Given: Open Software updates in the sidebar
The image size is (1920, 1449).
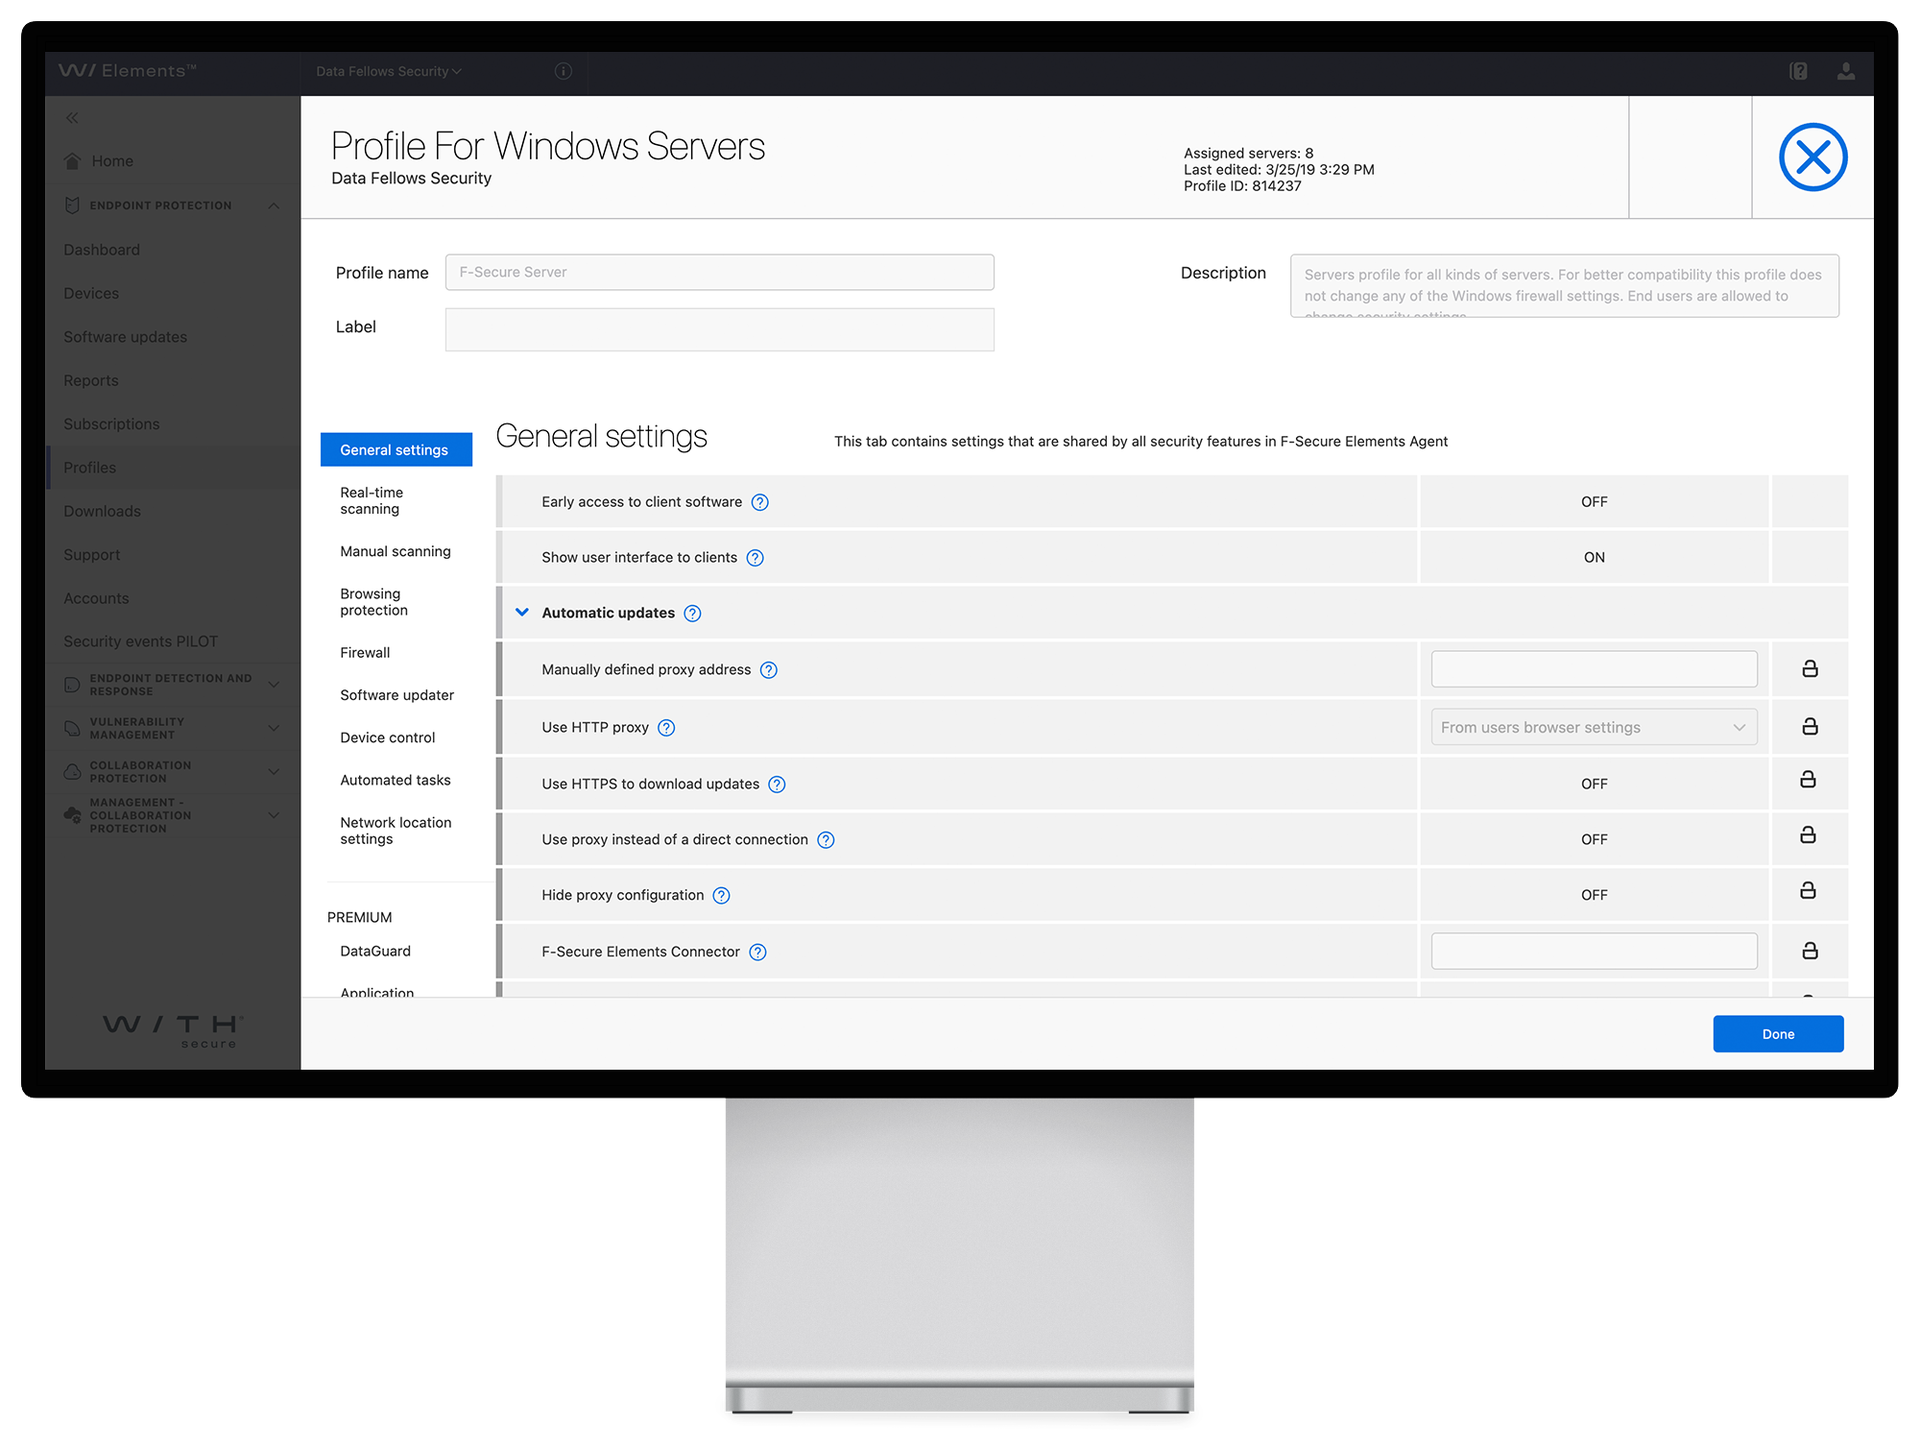Looking at the screenshot, I should [125, 337].
